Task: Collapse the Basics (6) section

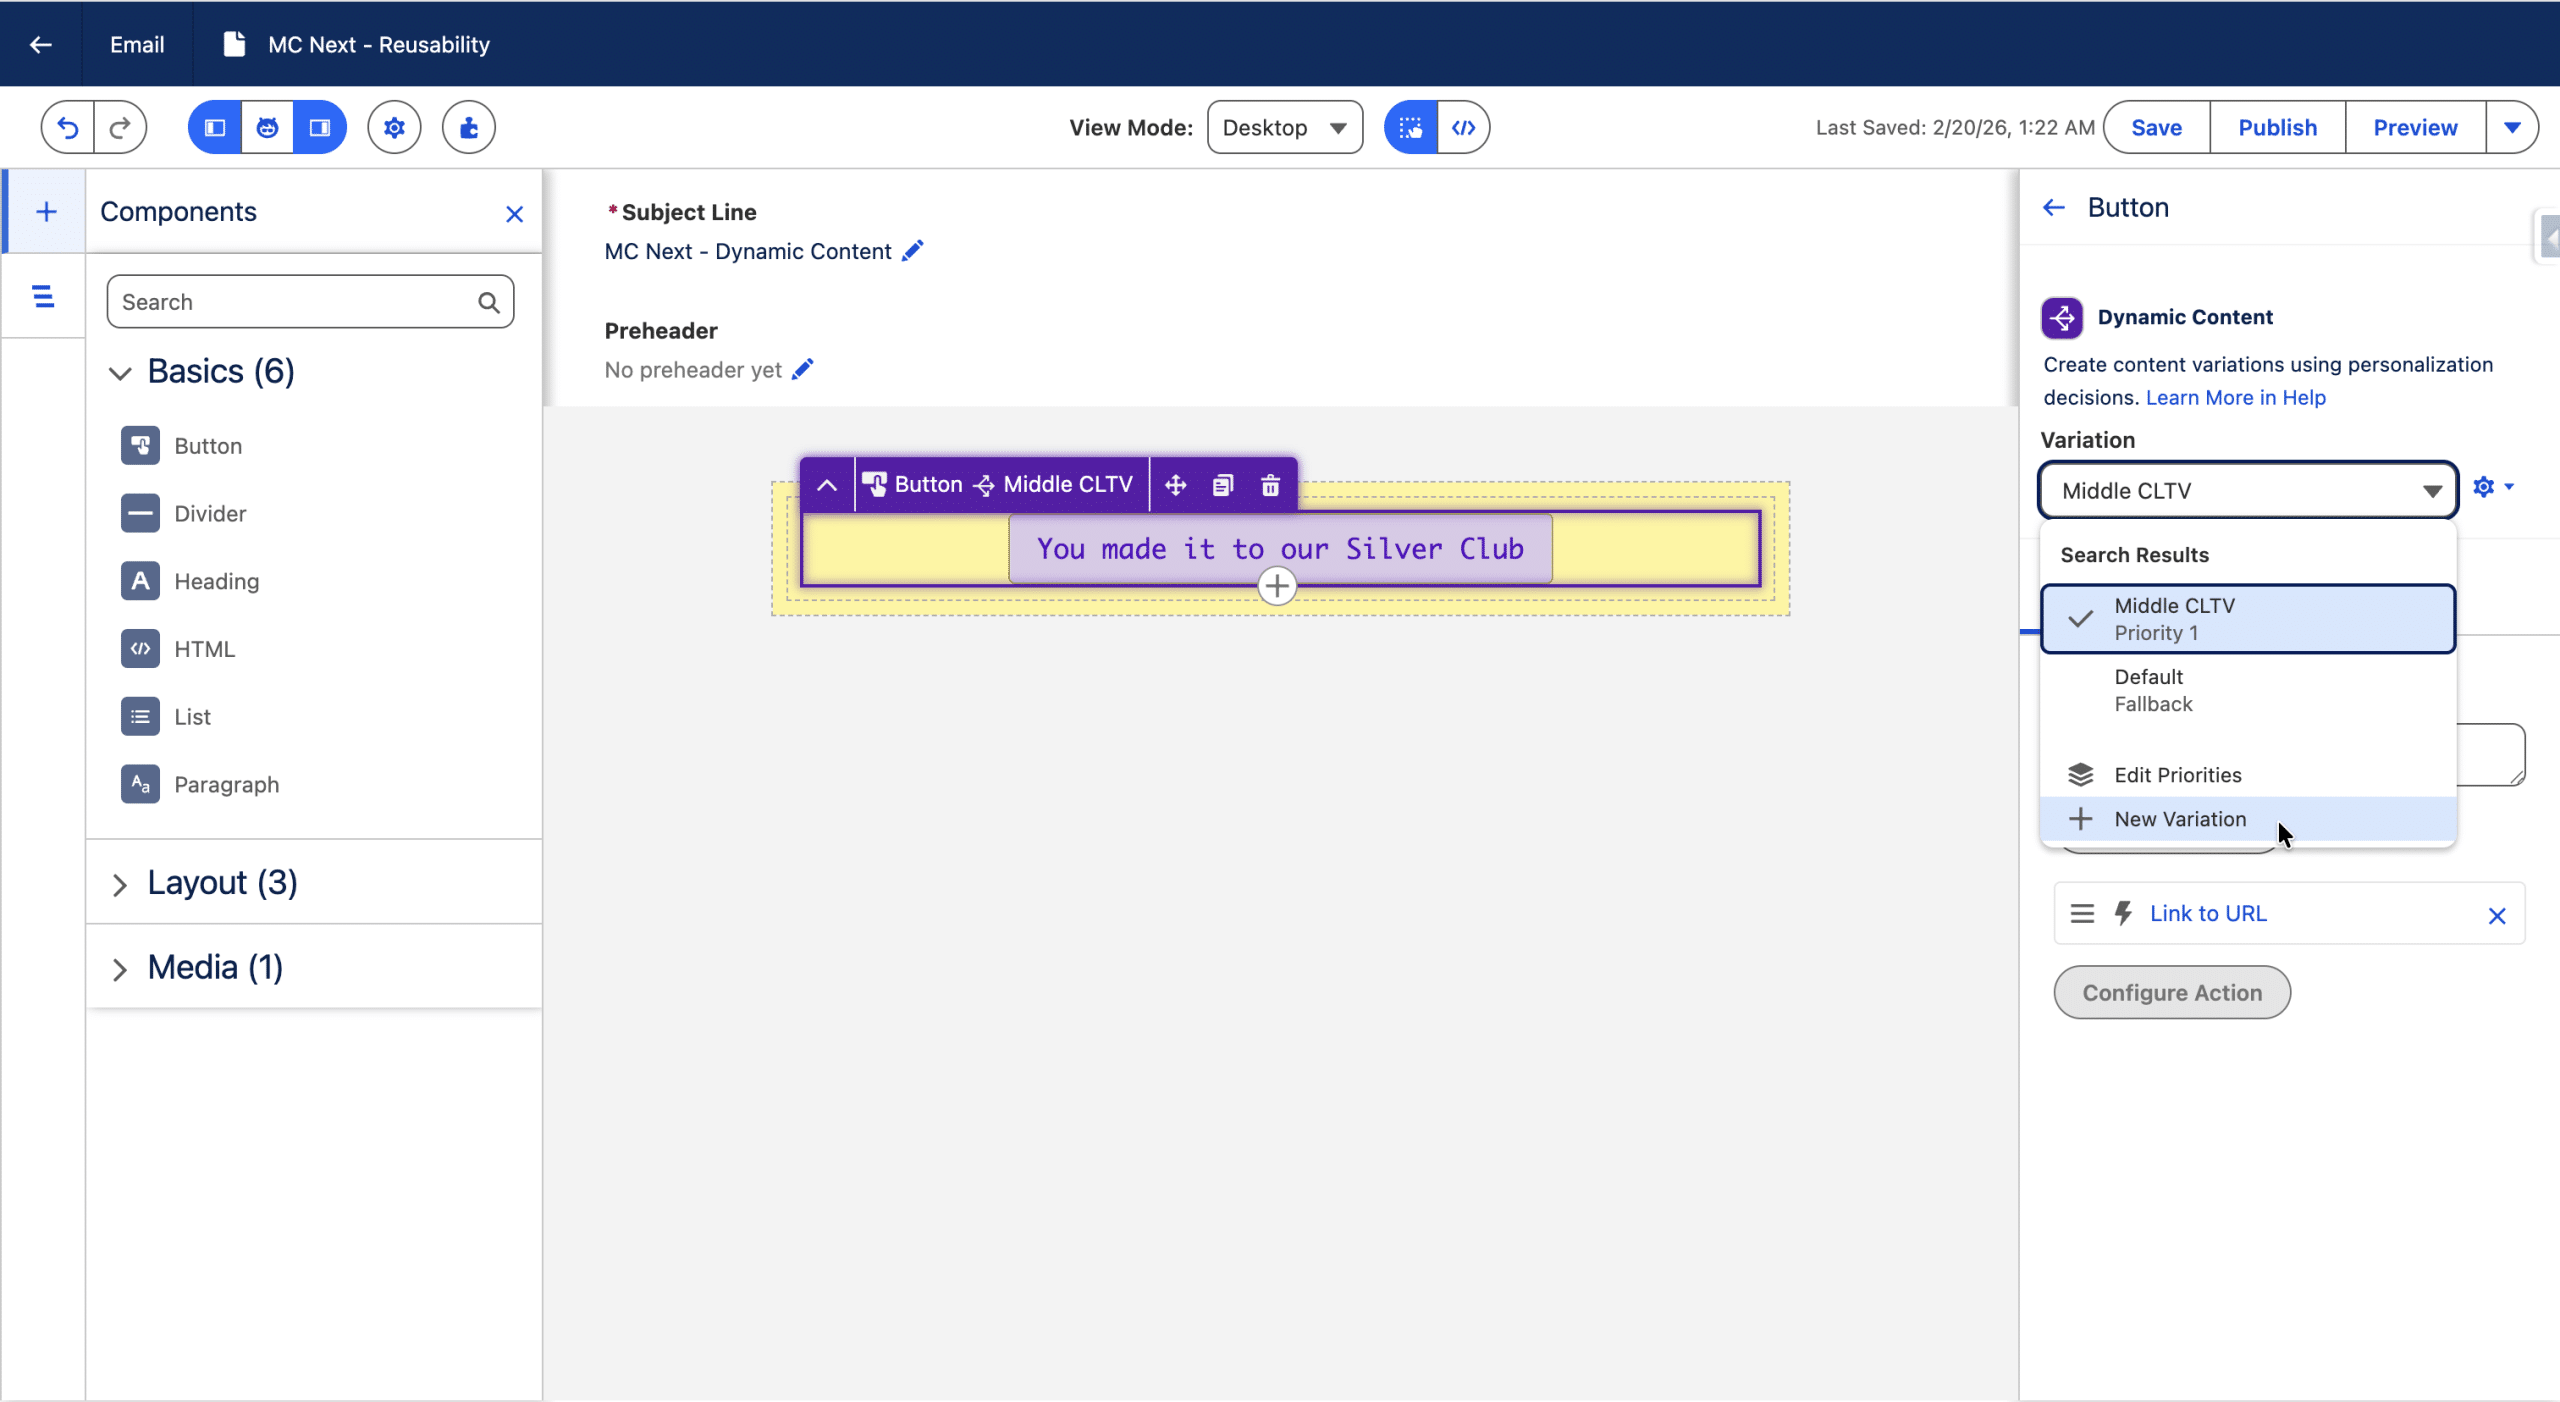Action: (120, 373)
